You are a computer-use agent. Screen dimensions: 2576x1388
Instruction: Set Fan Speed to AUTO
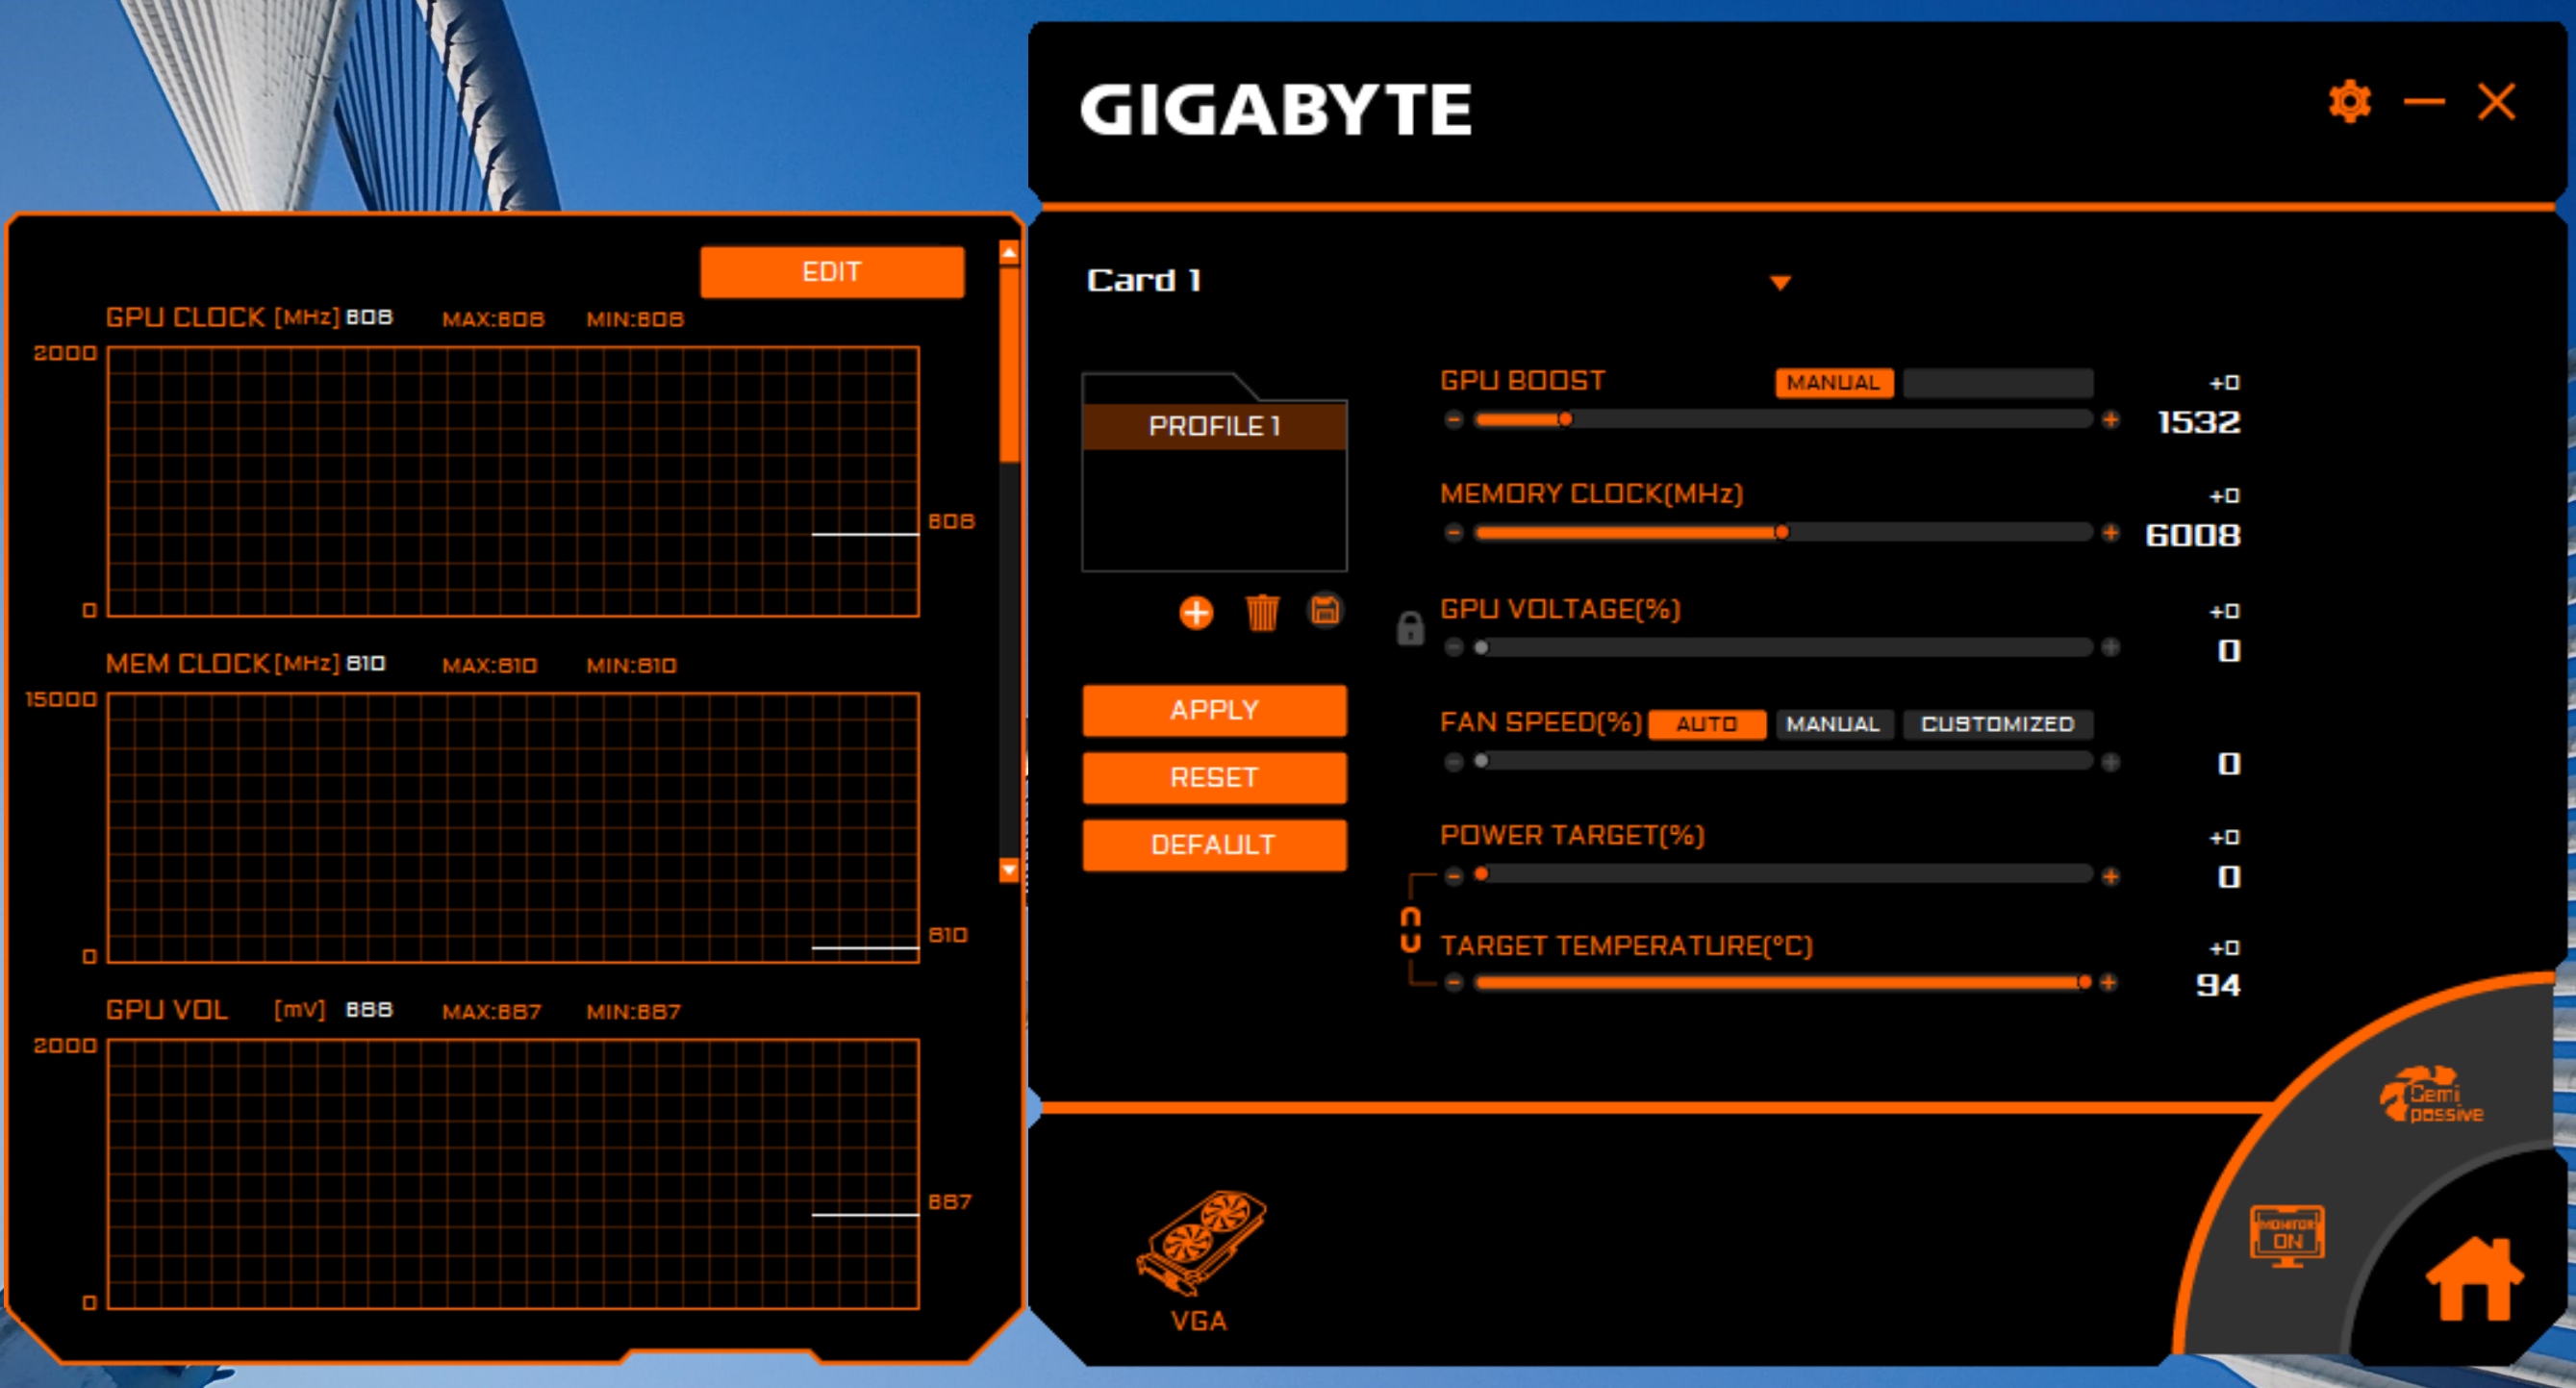1706,724
